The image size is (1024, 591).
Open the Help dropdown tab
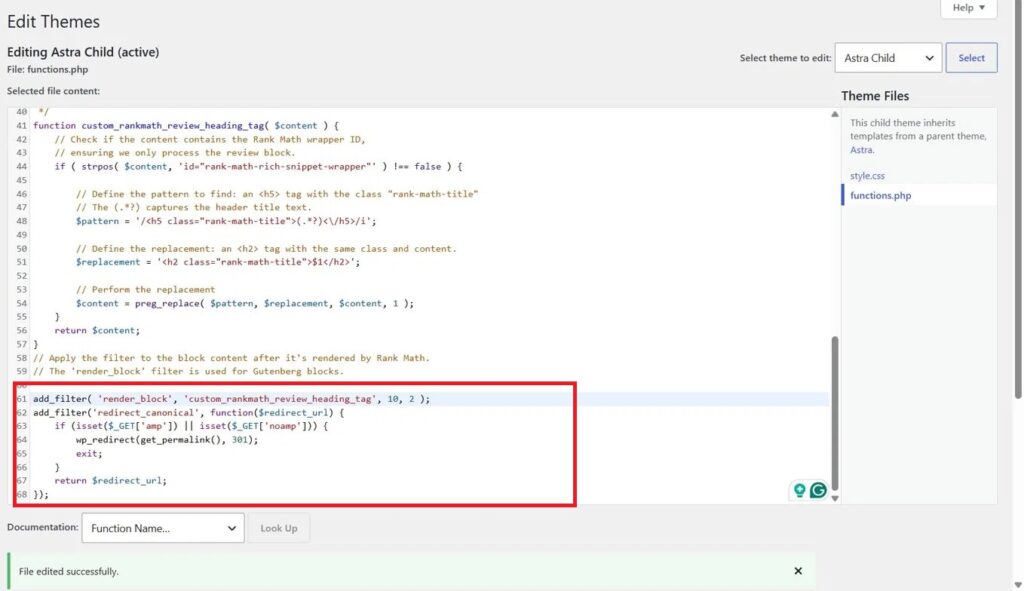click(x=968, y=8)
